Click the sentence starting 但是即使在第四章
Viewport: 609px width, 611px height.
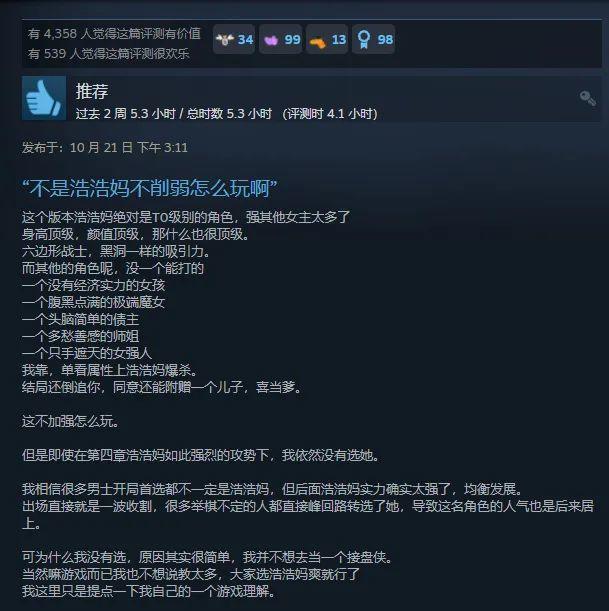click(201, 455)
